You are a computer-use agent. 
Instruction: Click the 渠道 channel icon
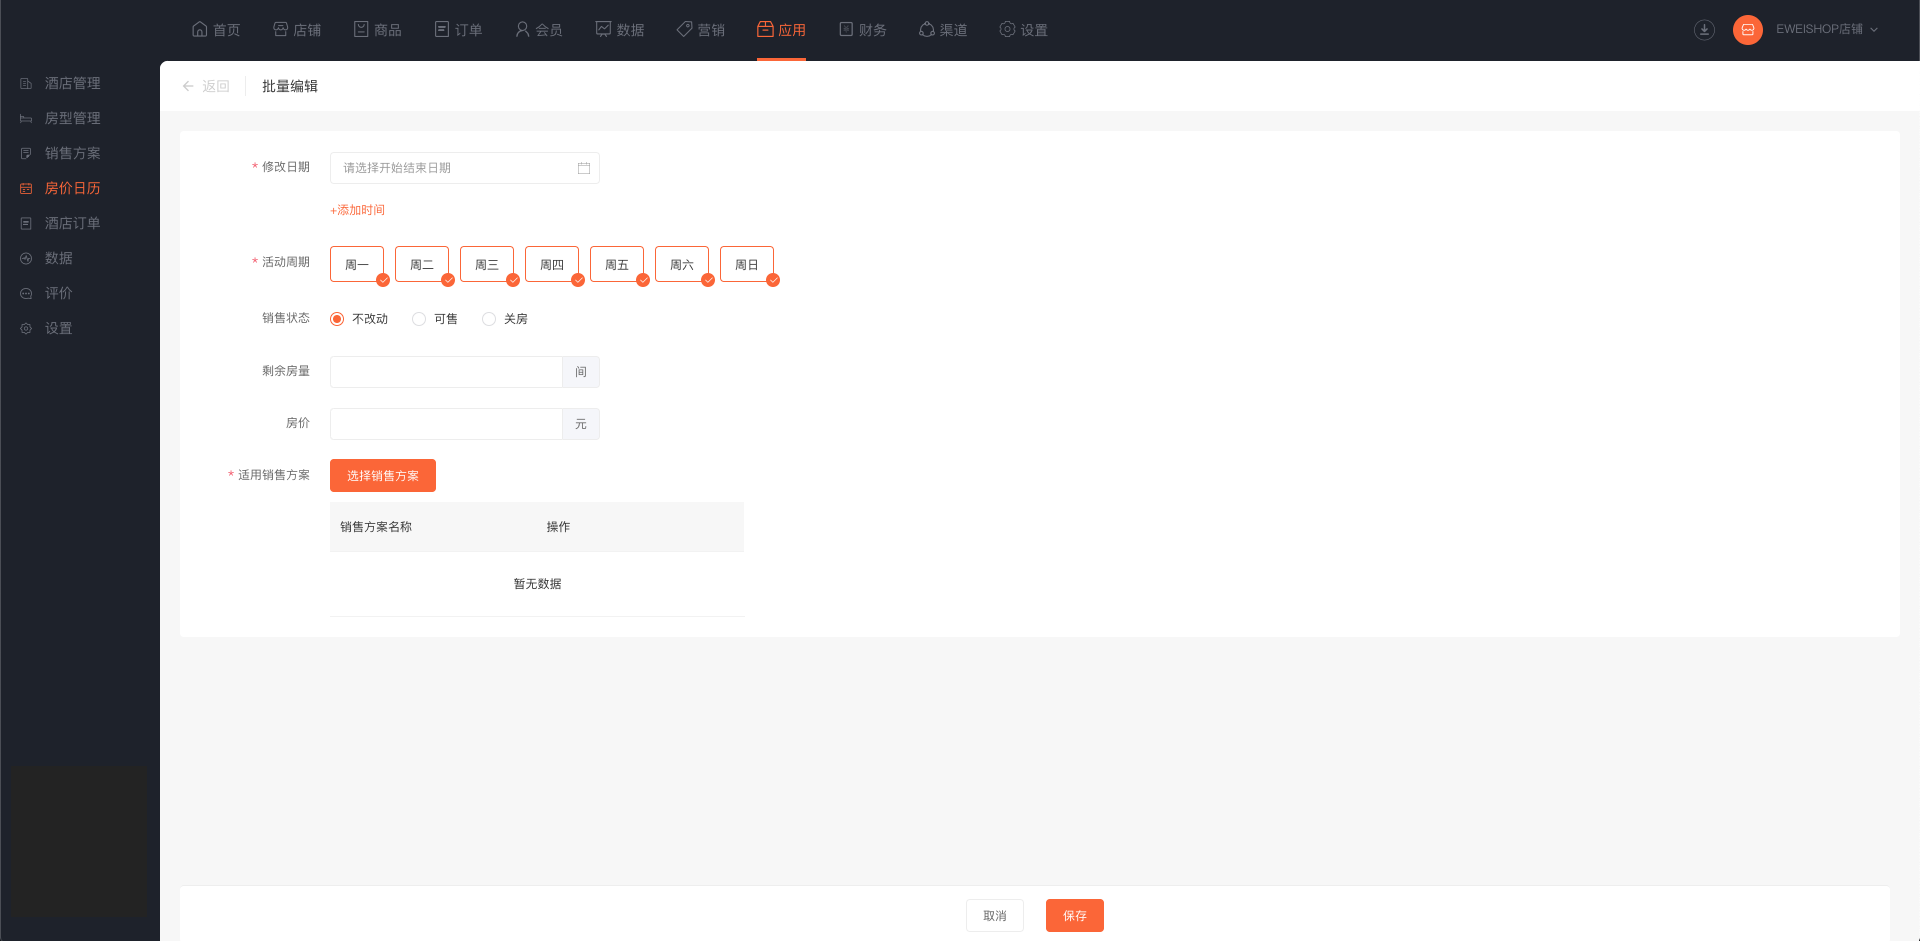[x=926, y=29]
